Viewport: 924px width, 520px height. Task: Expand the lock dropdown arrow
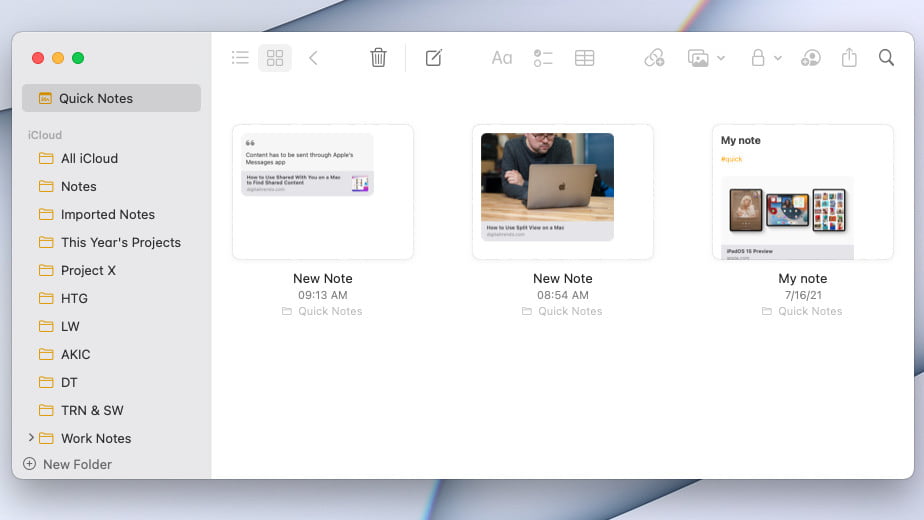click(778, 58)
